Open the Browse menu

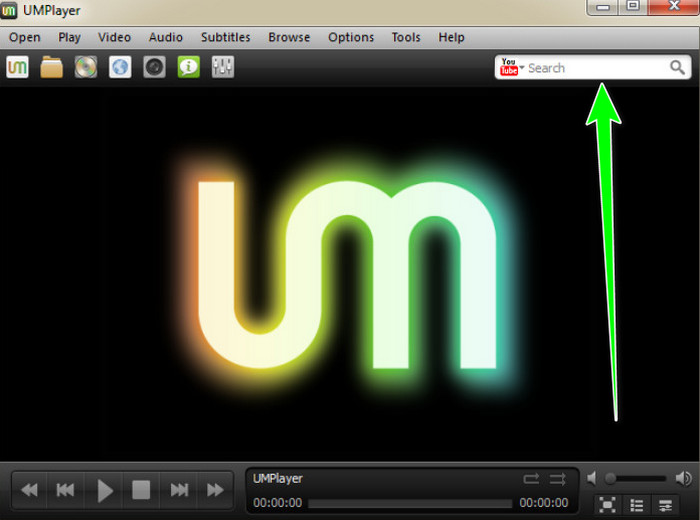289,37
